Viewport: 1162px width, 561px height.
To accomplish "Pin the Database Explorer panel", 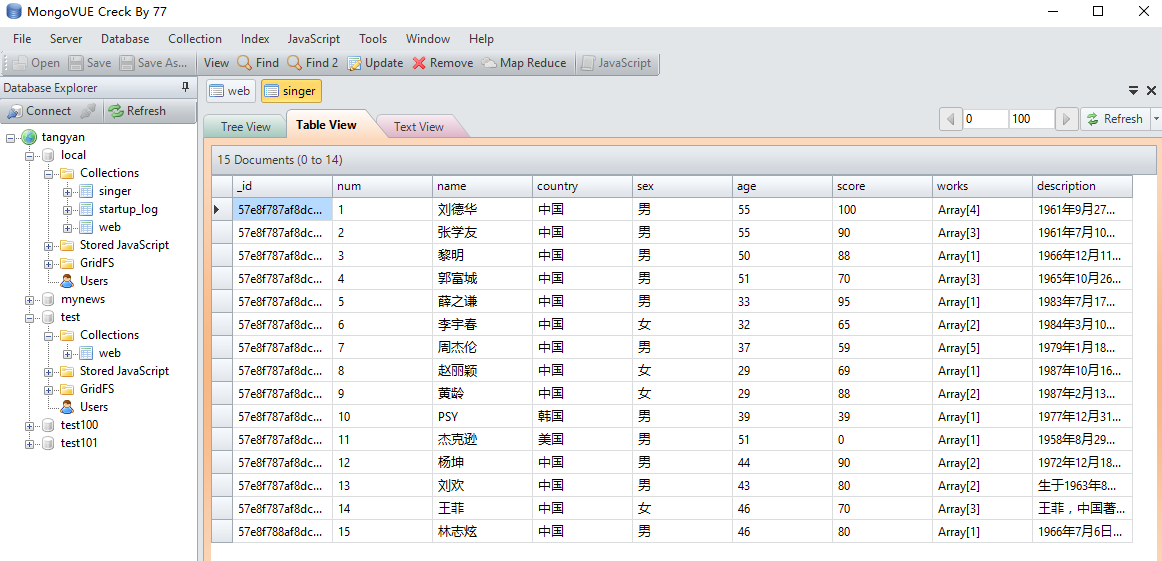I will pyautogui.click(x=185, y=87).
